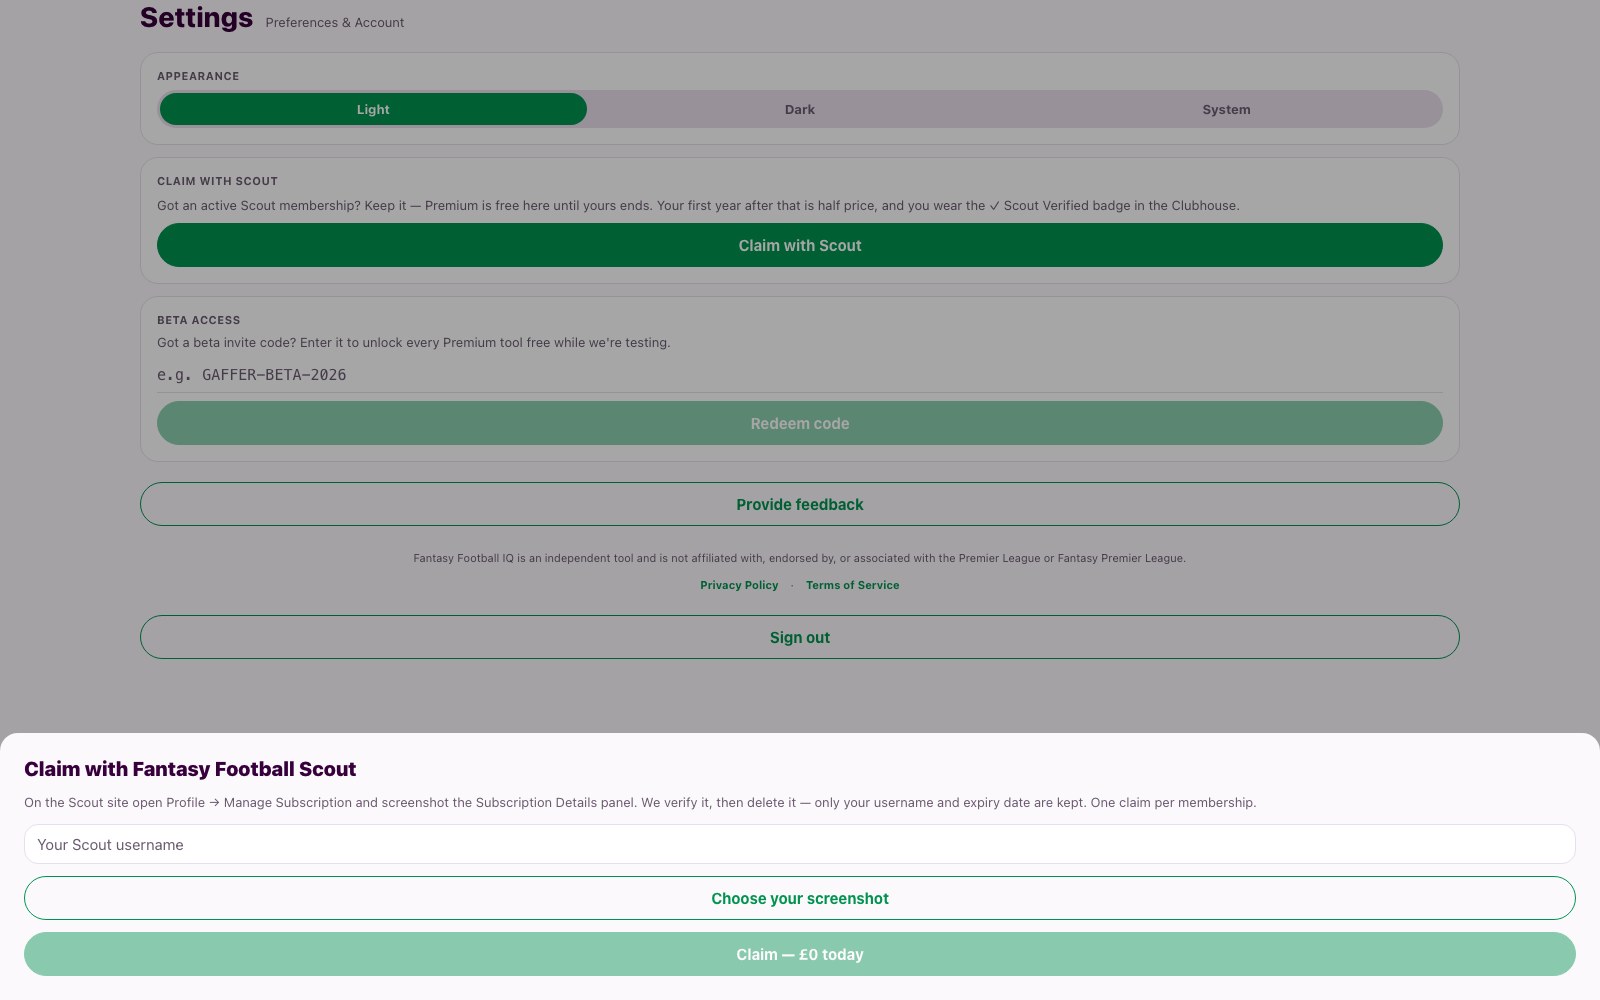
Task: Click the CLAIM WITH SCOUT section label
Action: (217, 181)
